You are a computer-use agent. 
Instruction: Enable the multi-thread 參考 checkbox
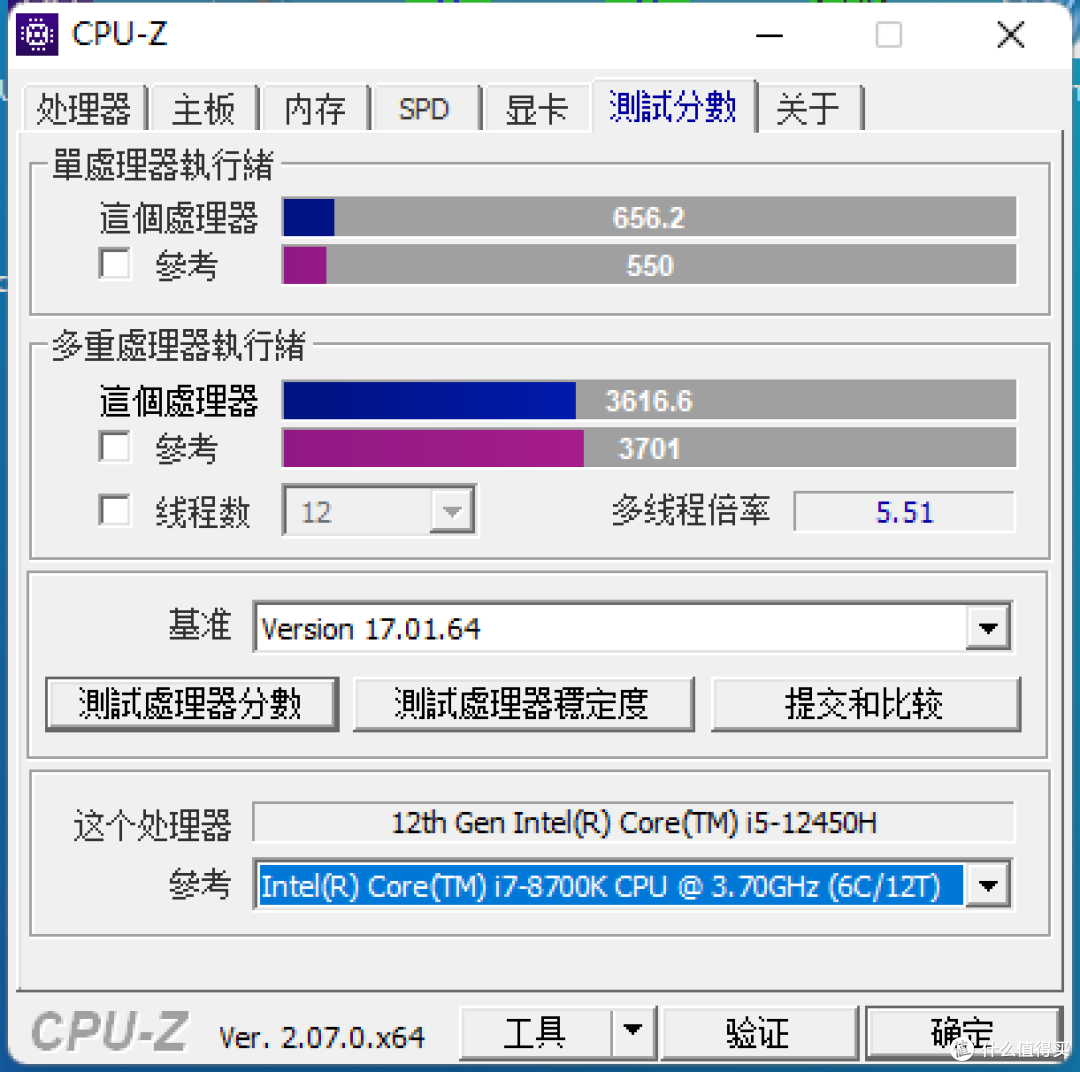[x=114, y=446]
